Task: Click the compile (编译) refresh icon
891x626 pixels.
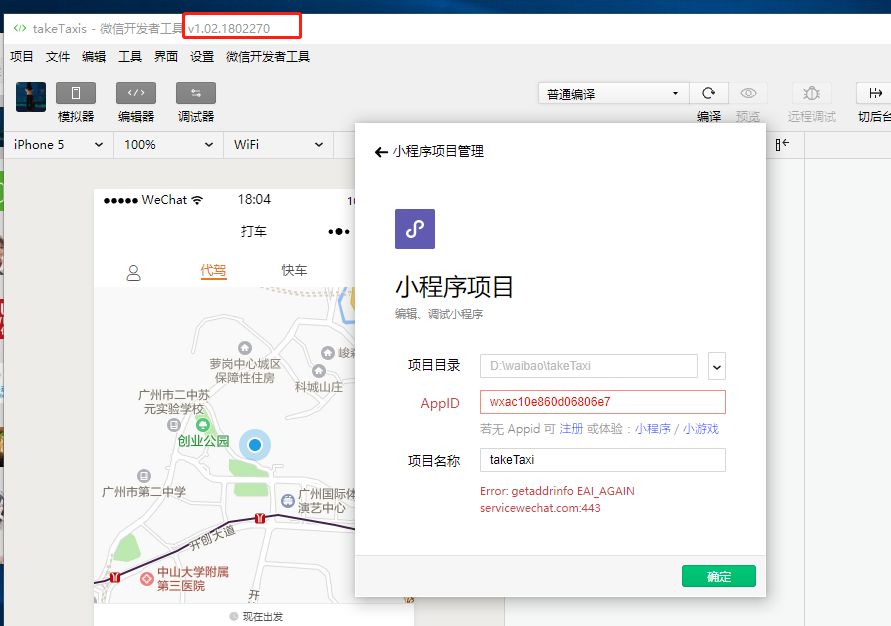Action: 709,93
